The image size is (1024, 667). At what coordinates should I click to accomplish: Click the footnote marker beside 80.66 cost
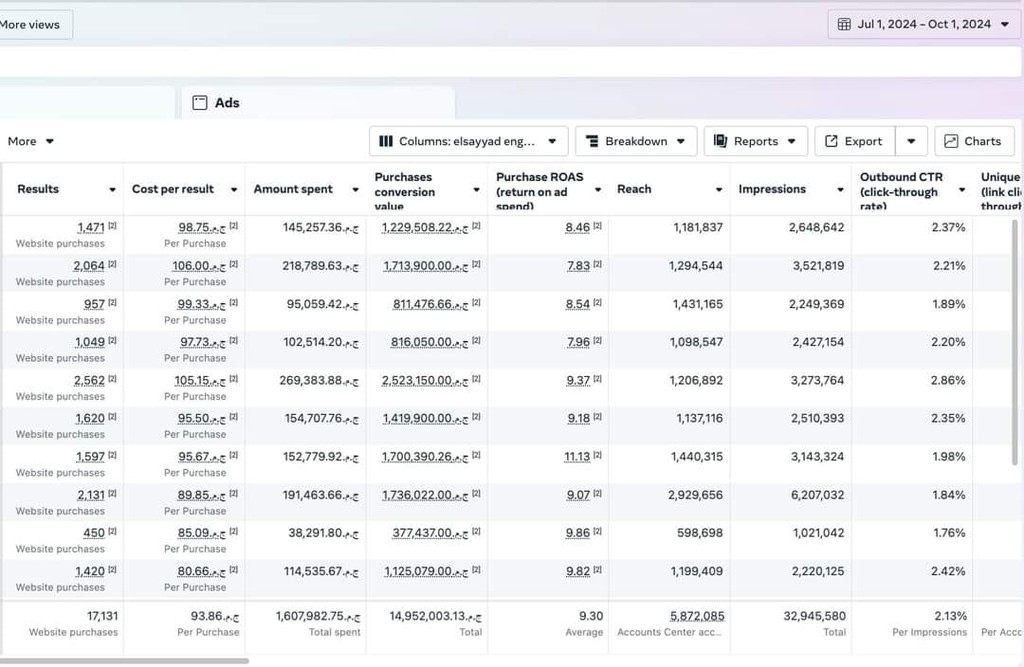pos(234,570)
